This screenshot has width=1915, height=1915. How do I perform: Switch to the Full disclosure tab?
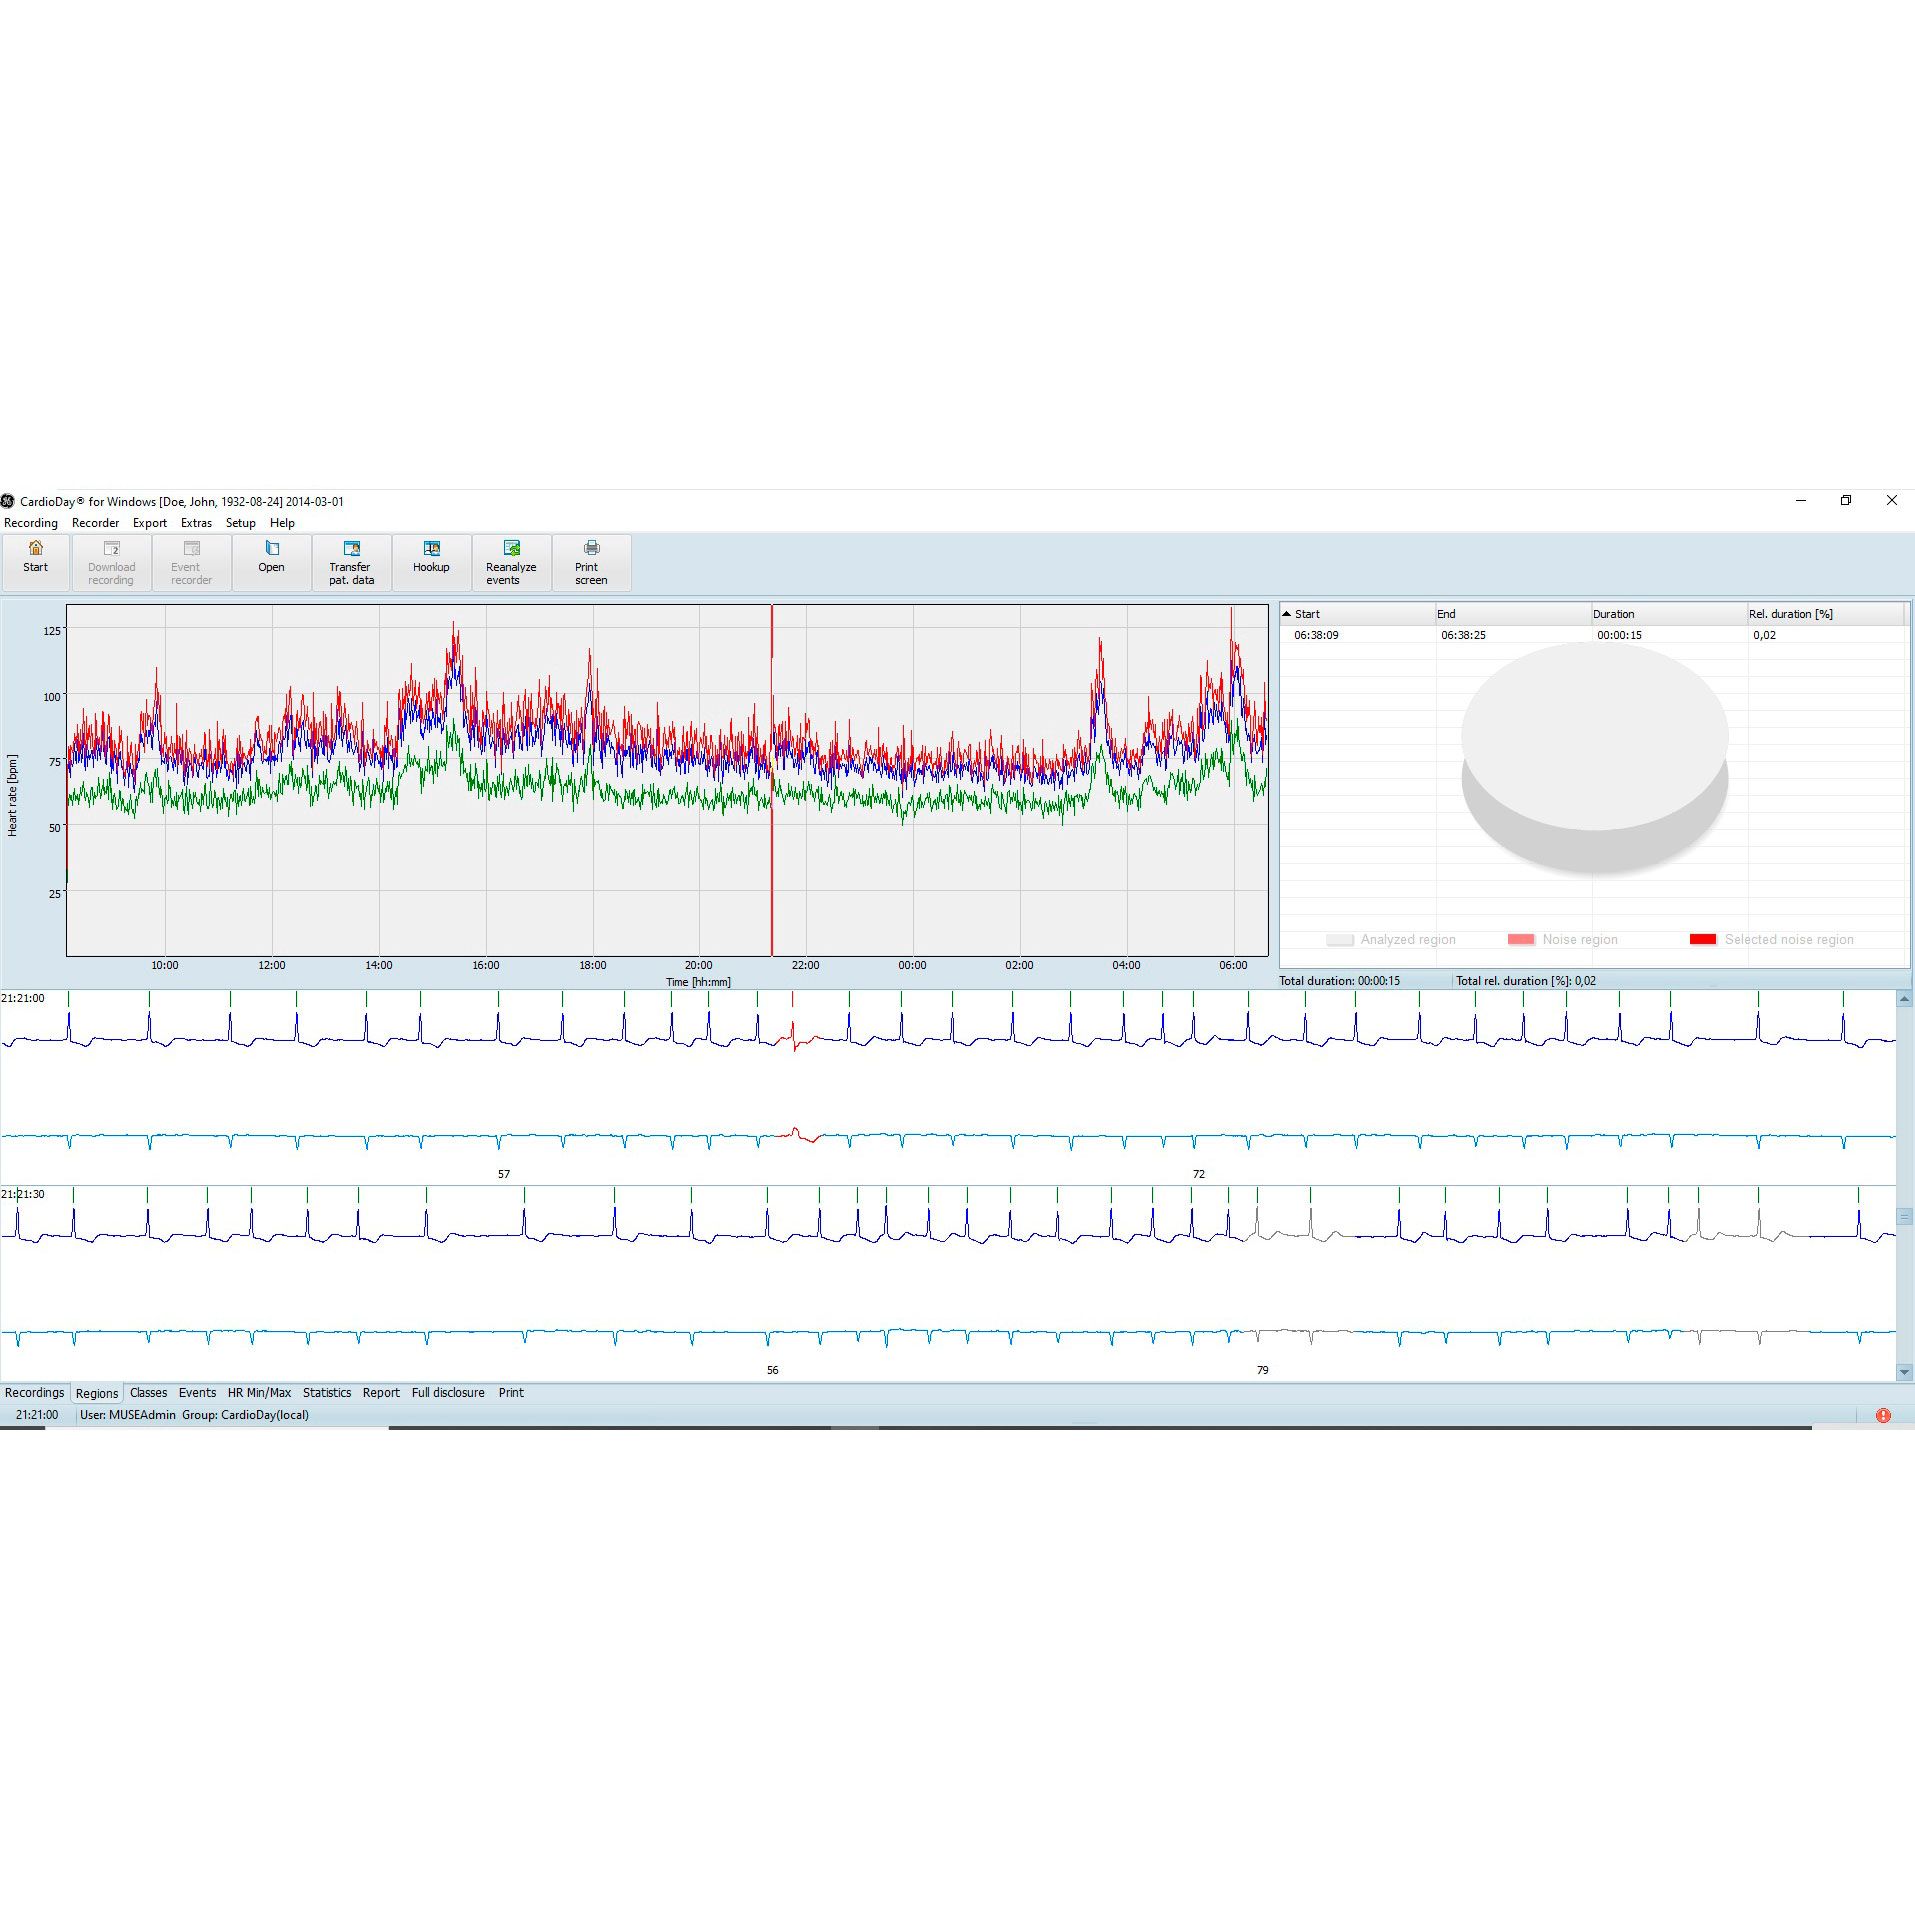(448, 1393)
